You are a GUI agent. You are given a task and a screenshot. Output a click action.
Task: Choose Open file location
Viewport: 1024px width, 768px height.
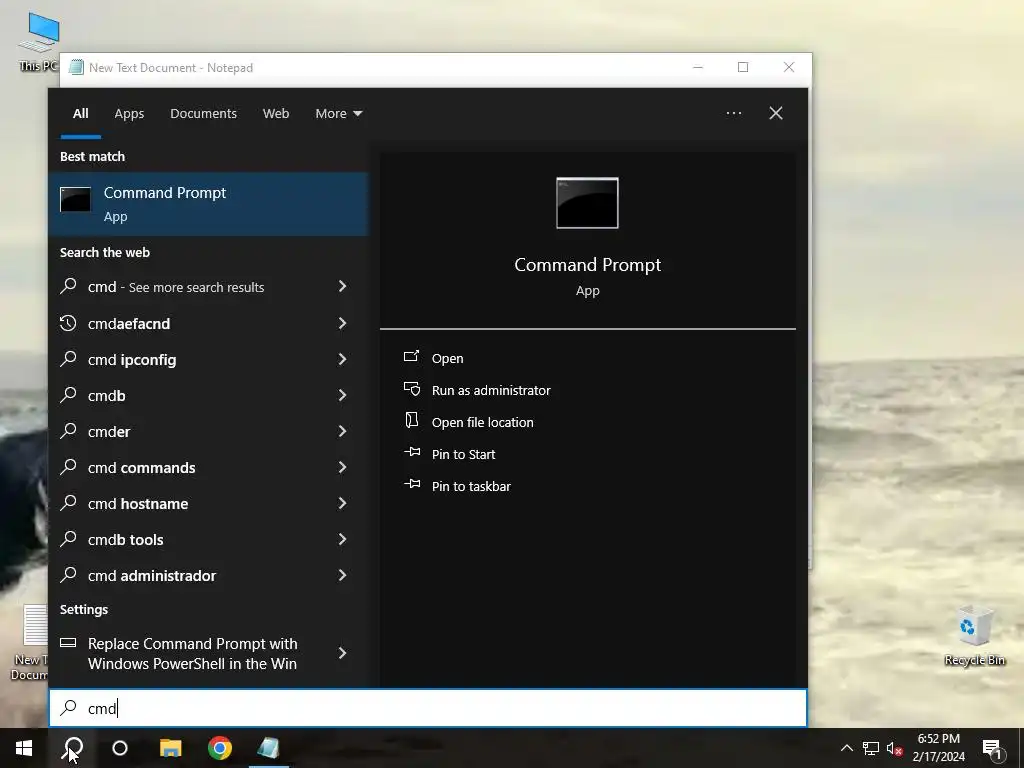[x=468, y=422]
